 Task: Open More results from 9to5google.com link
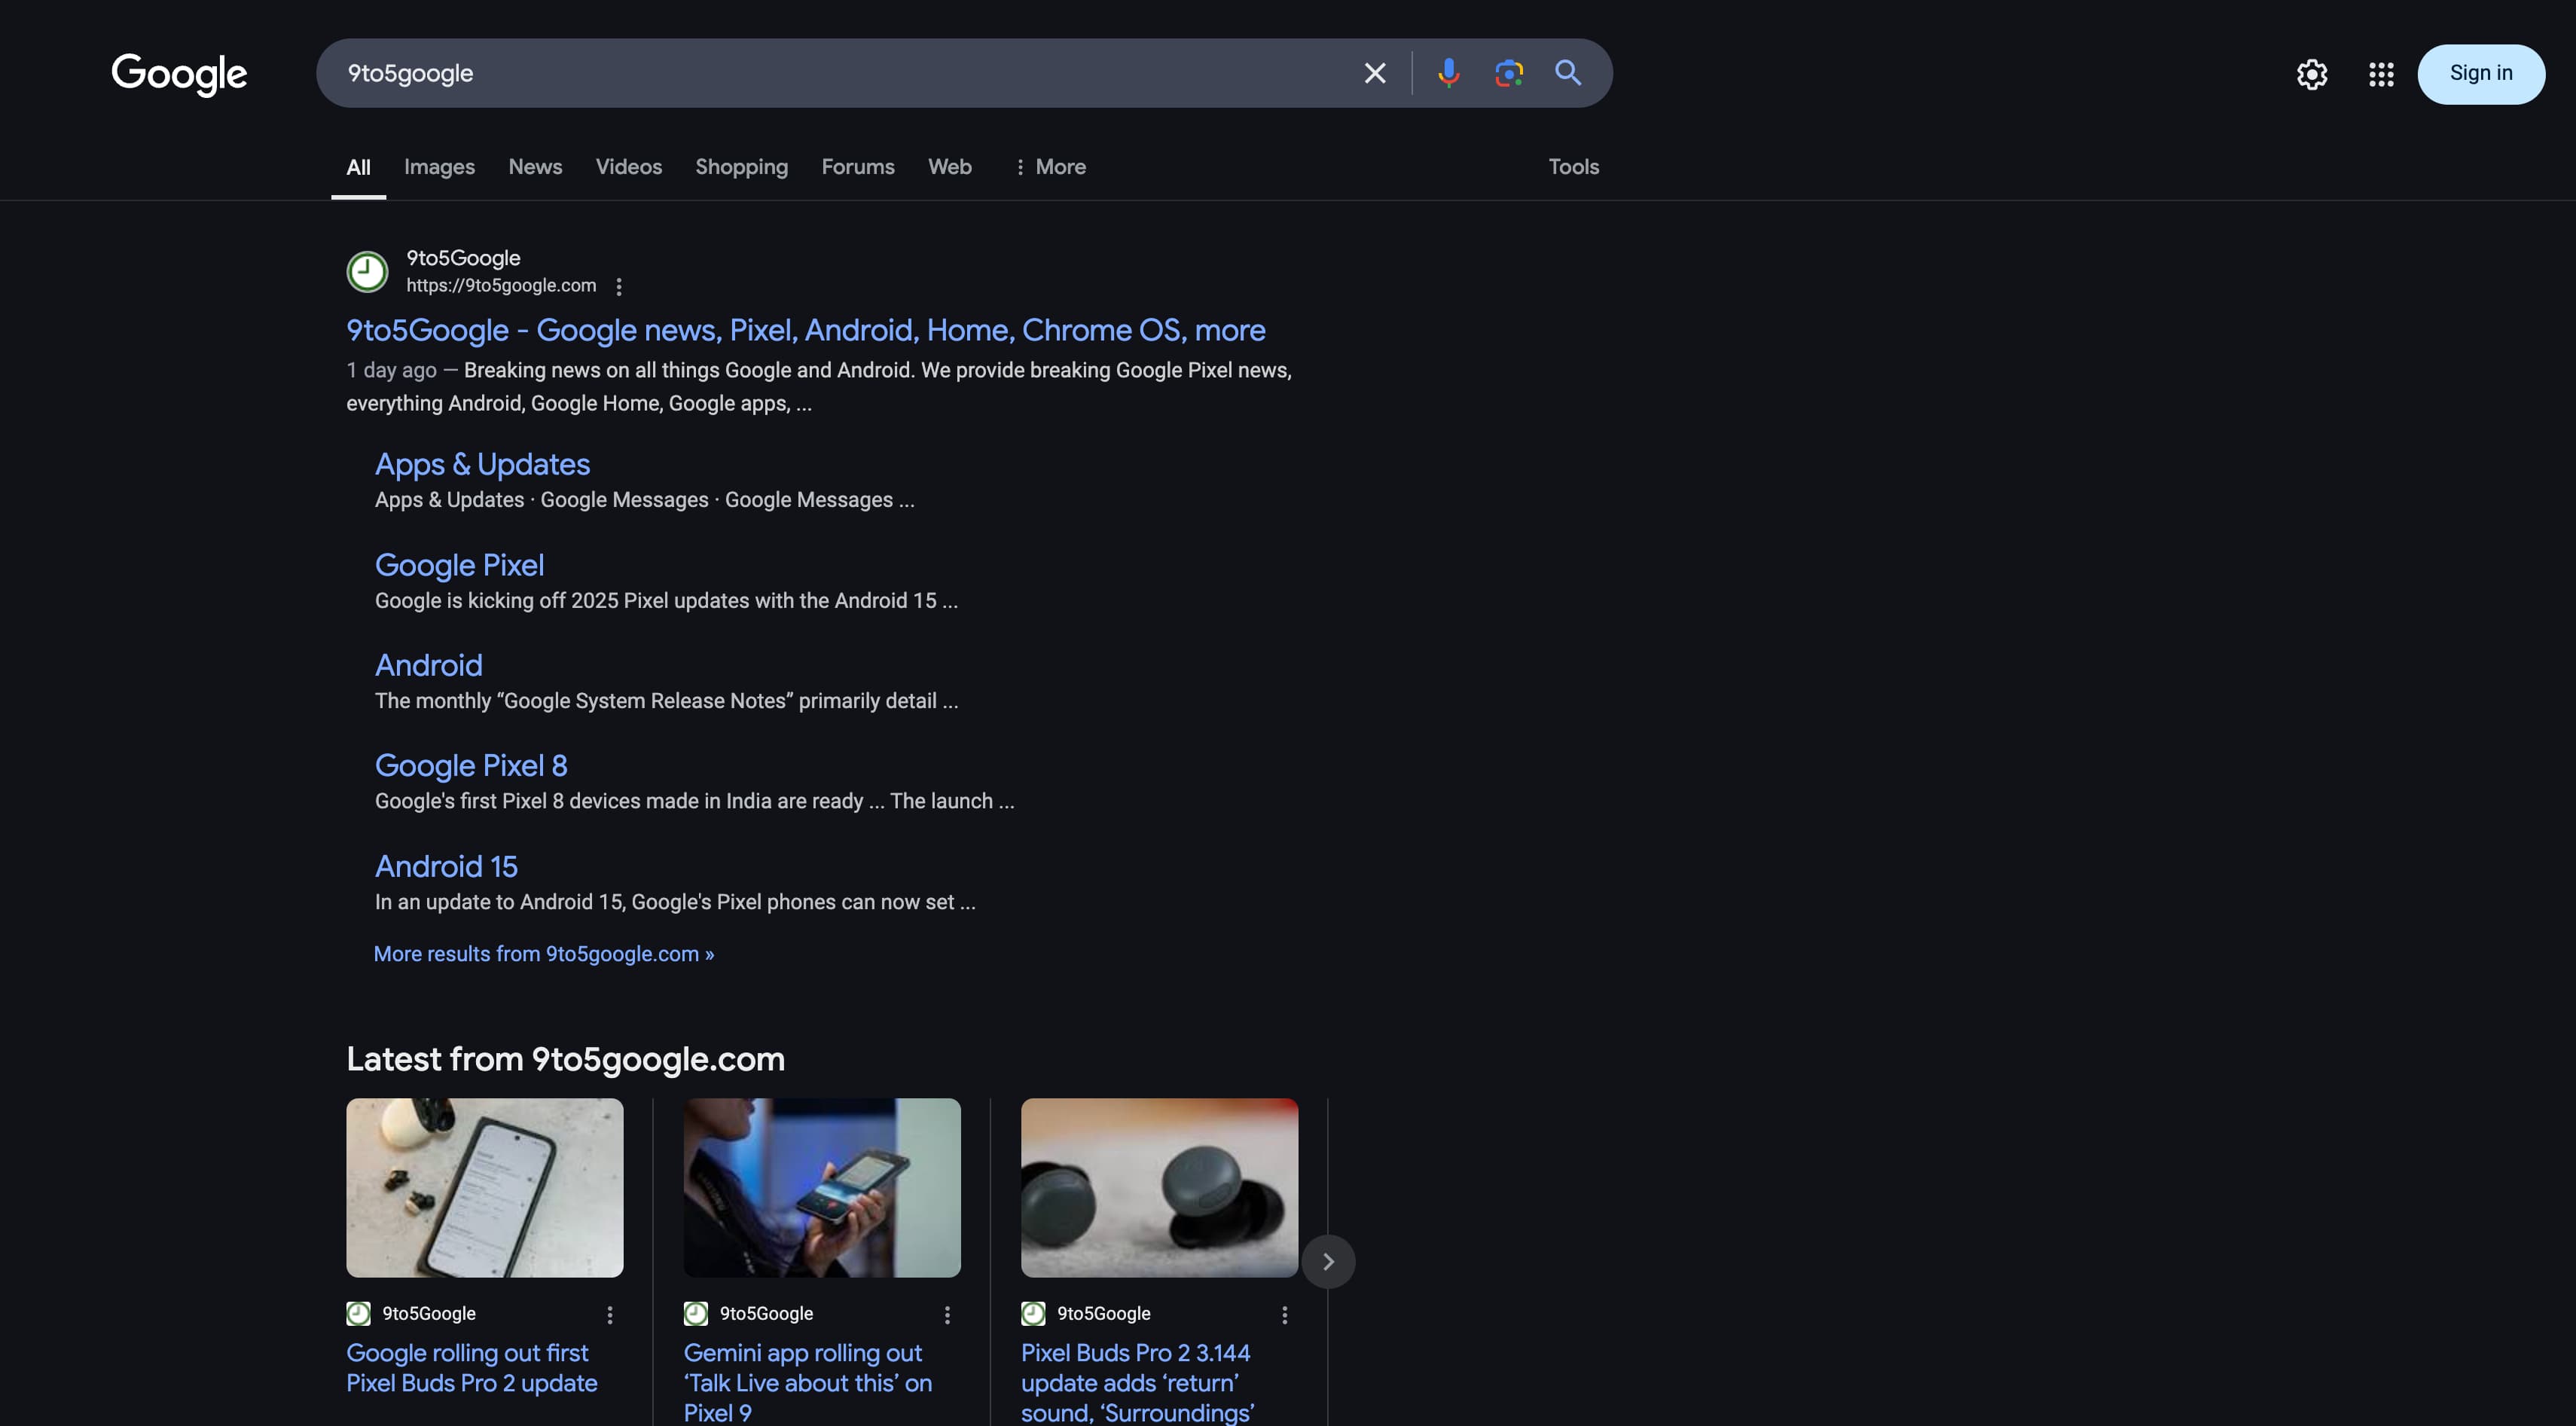tap(543, 954)
